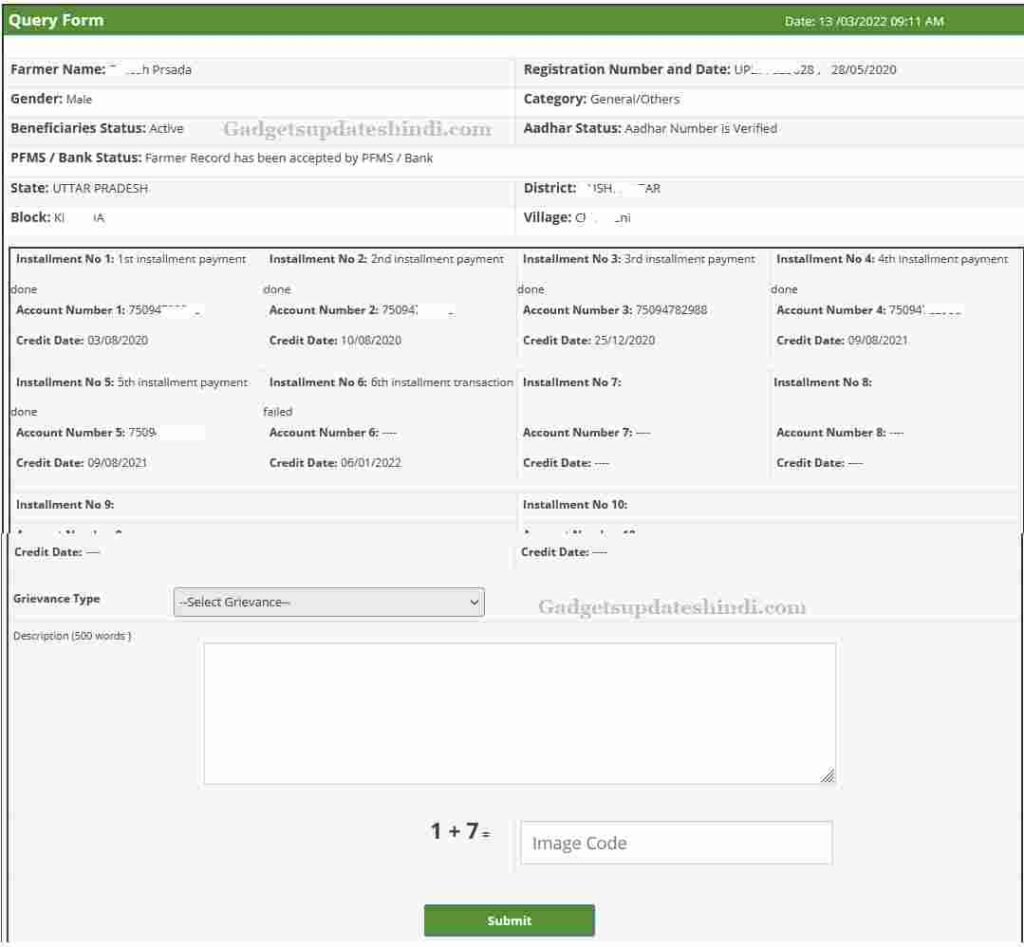
Task: Click the 6th installment transaction failed text
Action: pos(442,382)
